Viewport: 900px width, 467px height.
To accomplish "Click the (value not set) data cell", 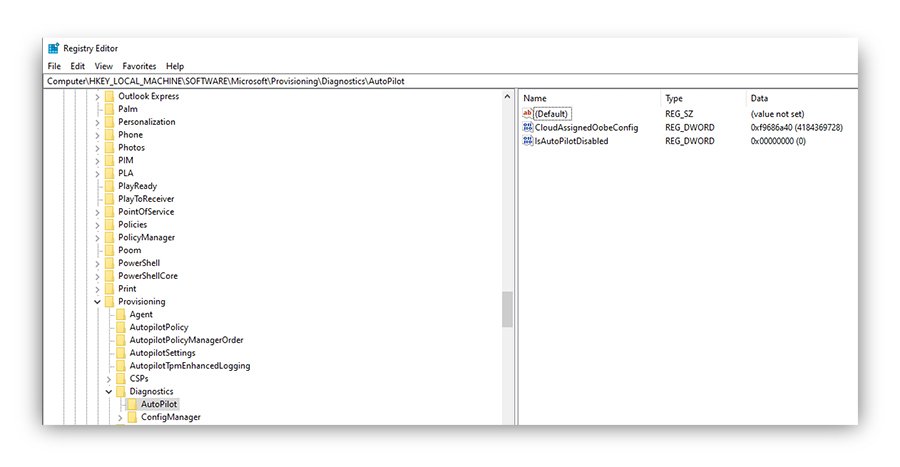I will [x=777, y=114].
